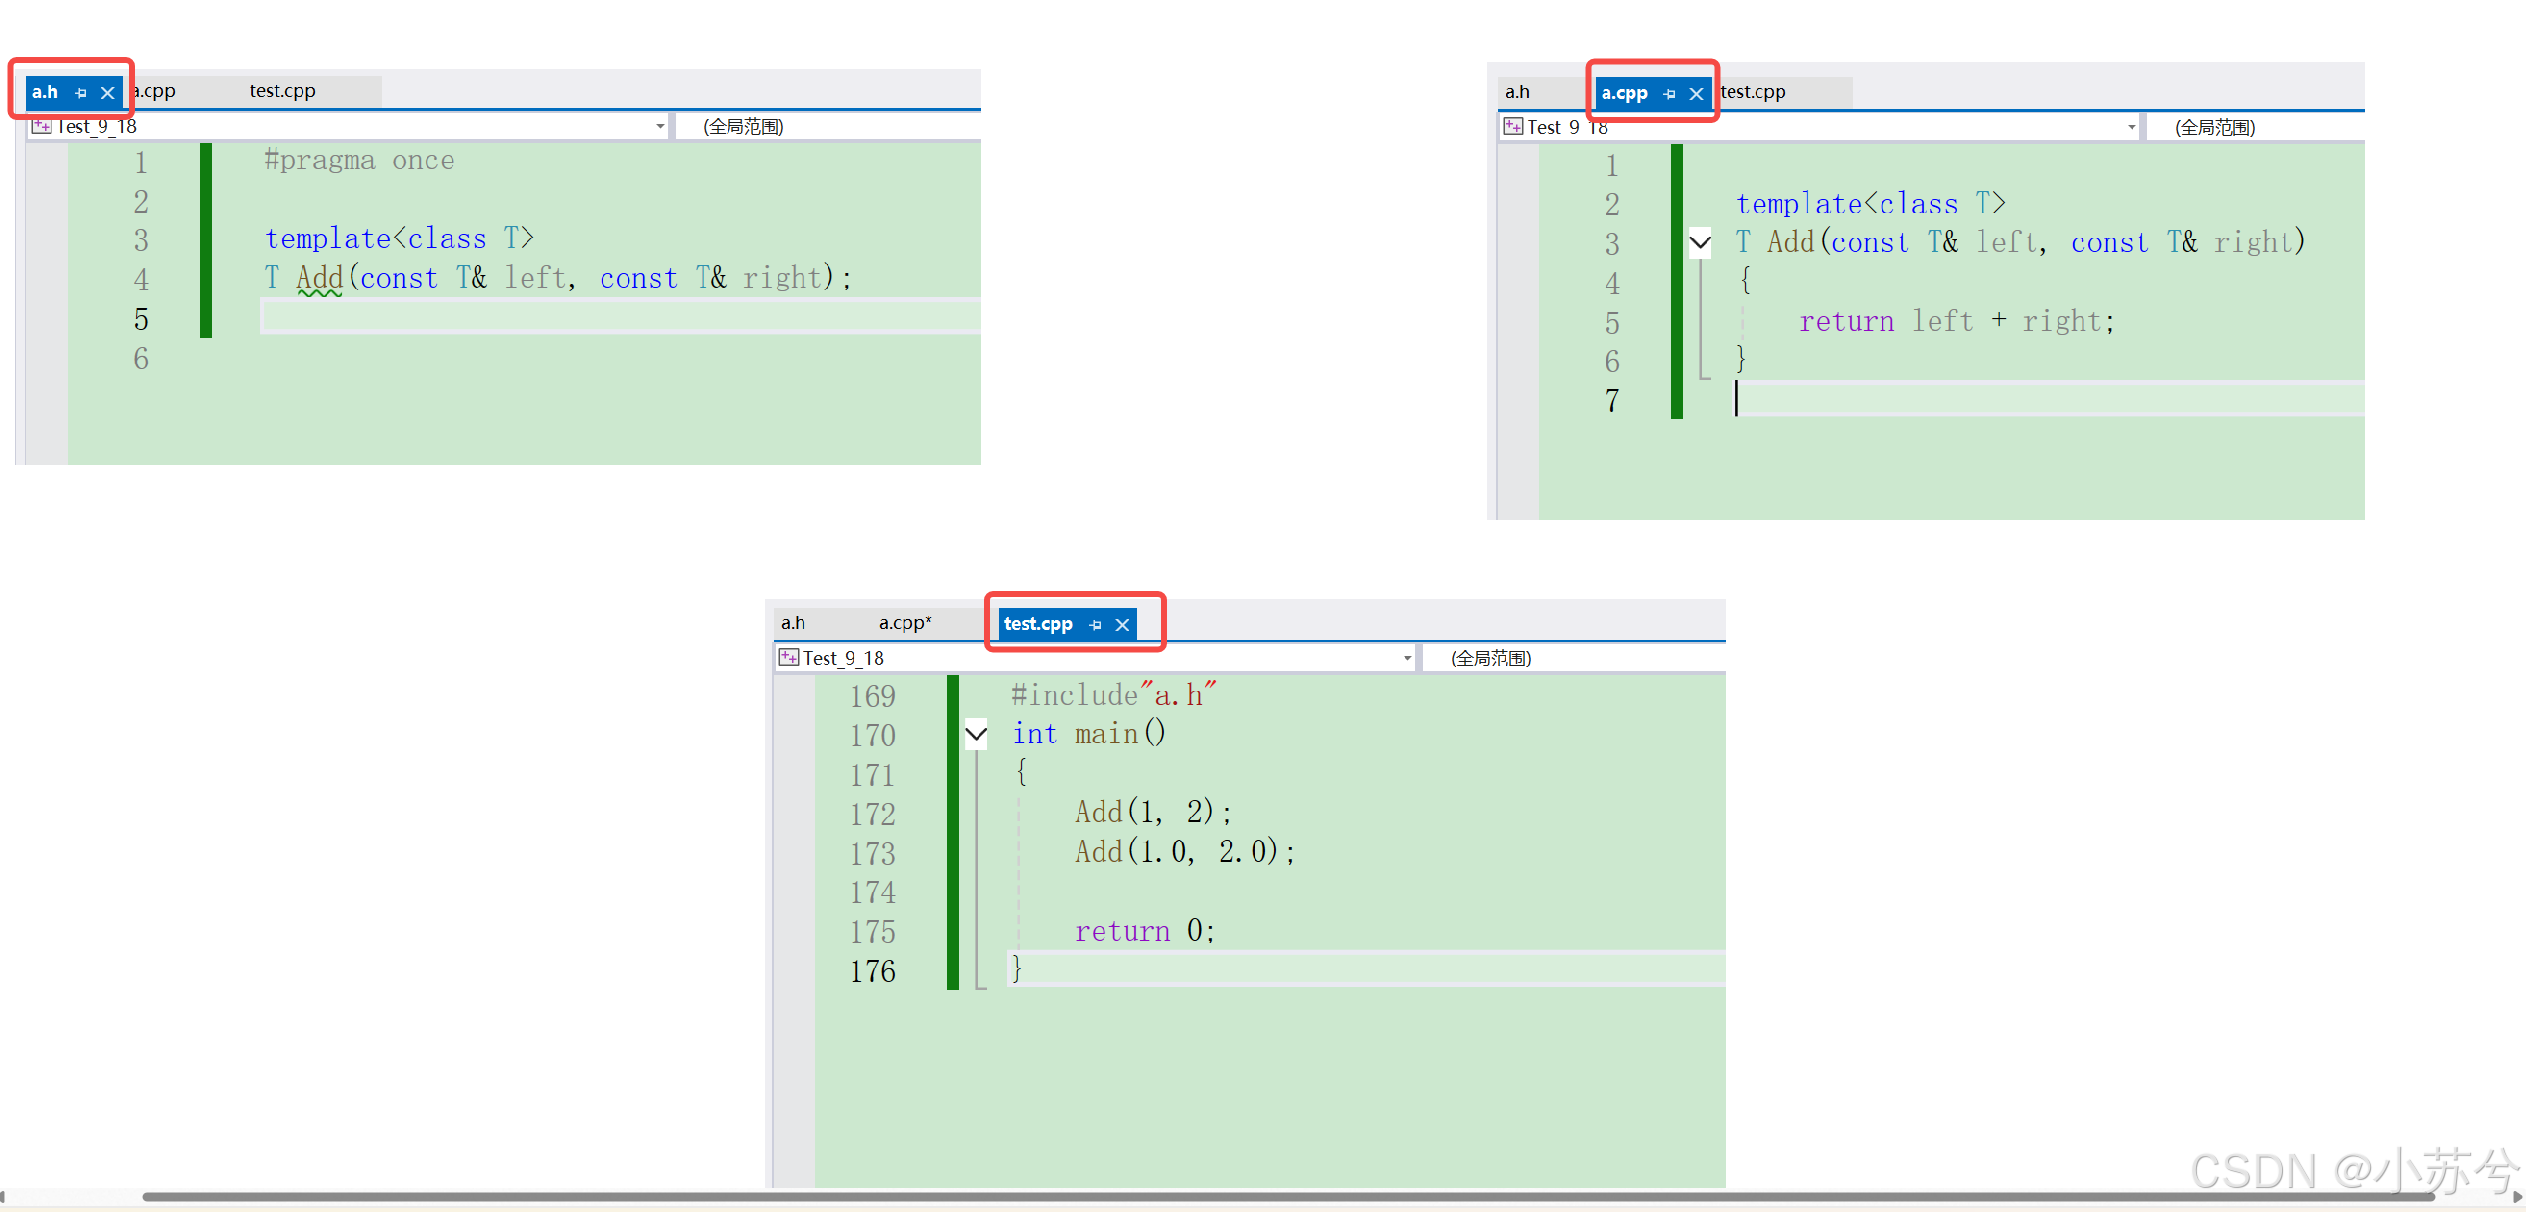Click the Add function name in a.h
2526x1212 pixels.
320,278
